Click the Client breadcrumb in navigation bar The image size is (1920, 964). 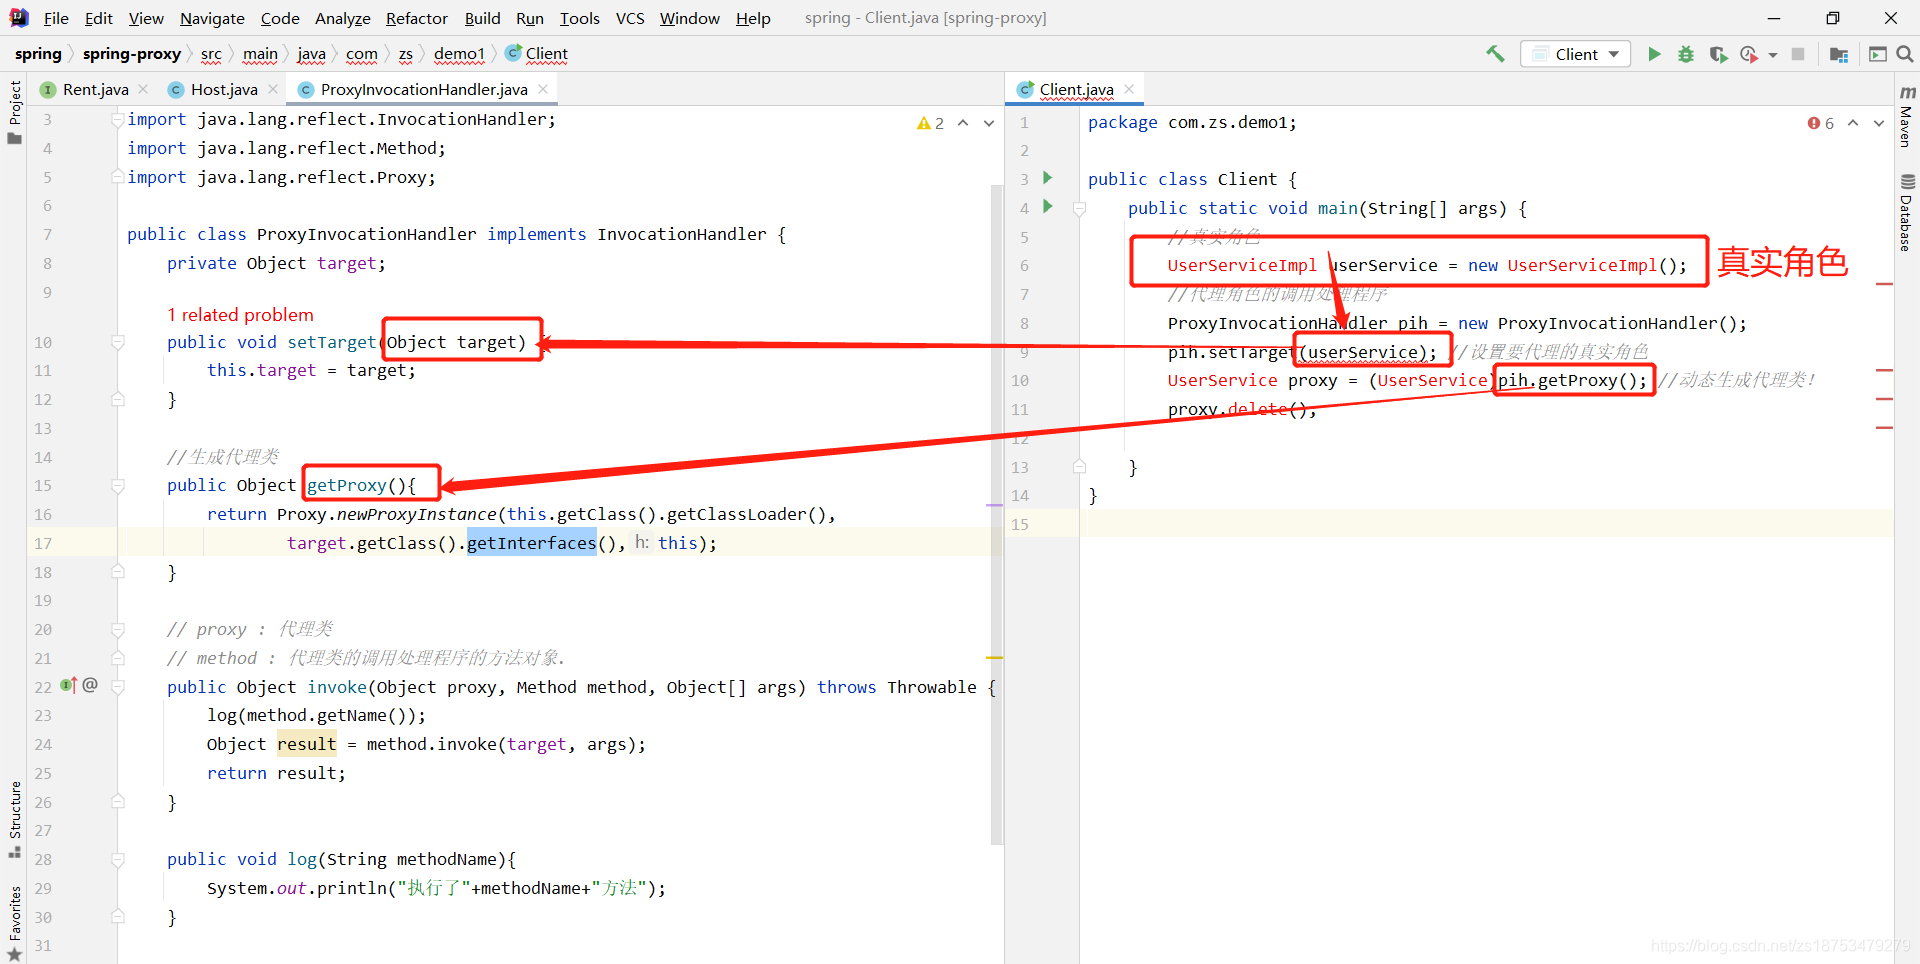537,54
